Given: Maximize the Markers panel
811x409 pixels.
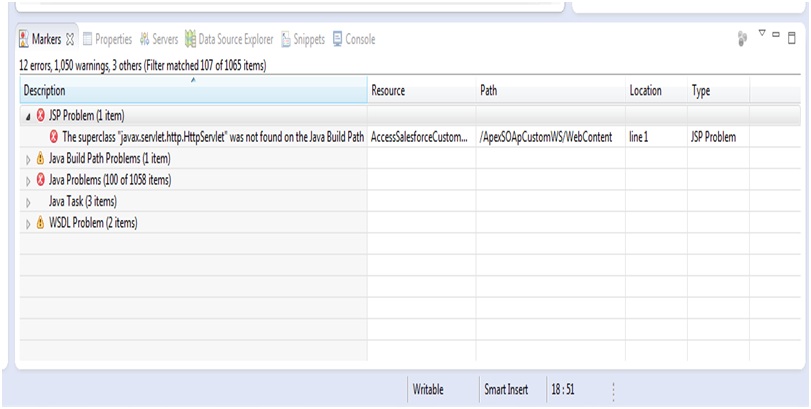Looking at the screenshot, I should pyautogui.click(x=791, y=38).
